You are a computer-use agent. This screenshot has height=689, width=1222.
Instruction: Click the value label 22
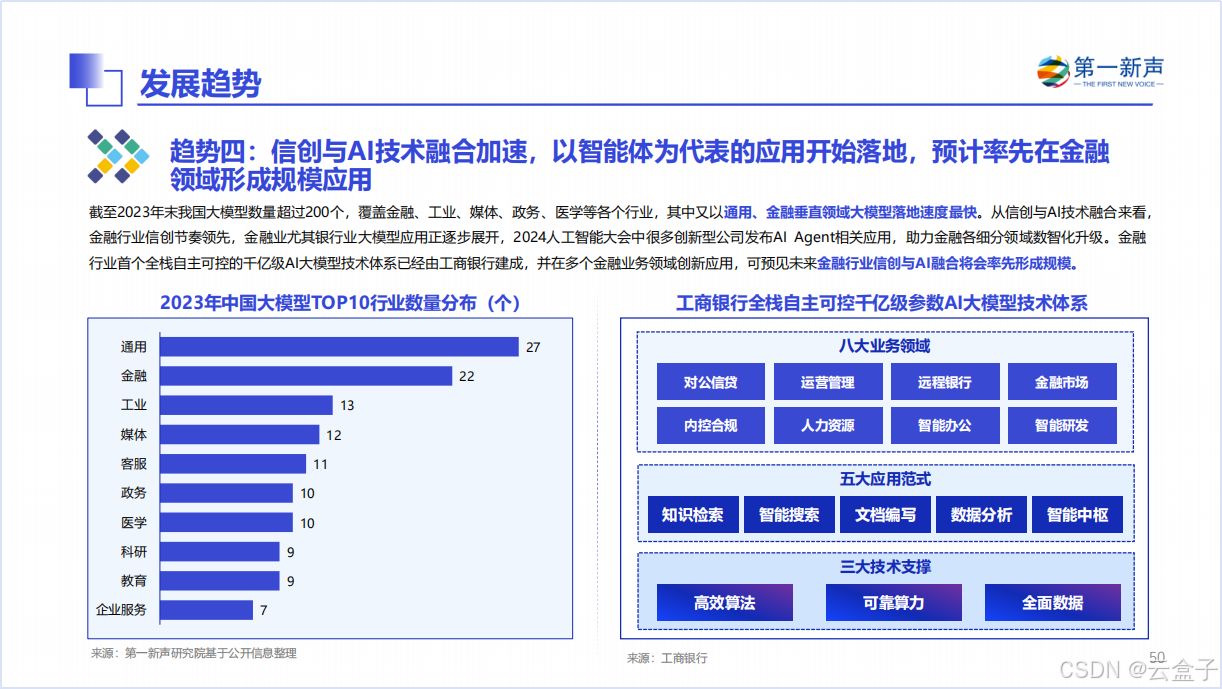[466, 377]
